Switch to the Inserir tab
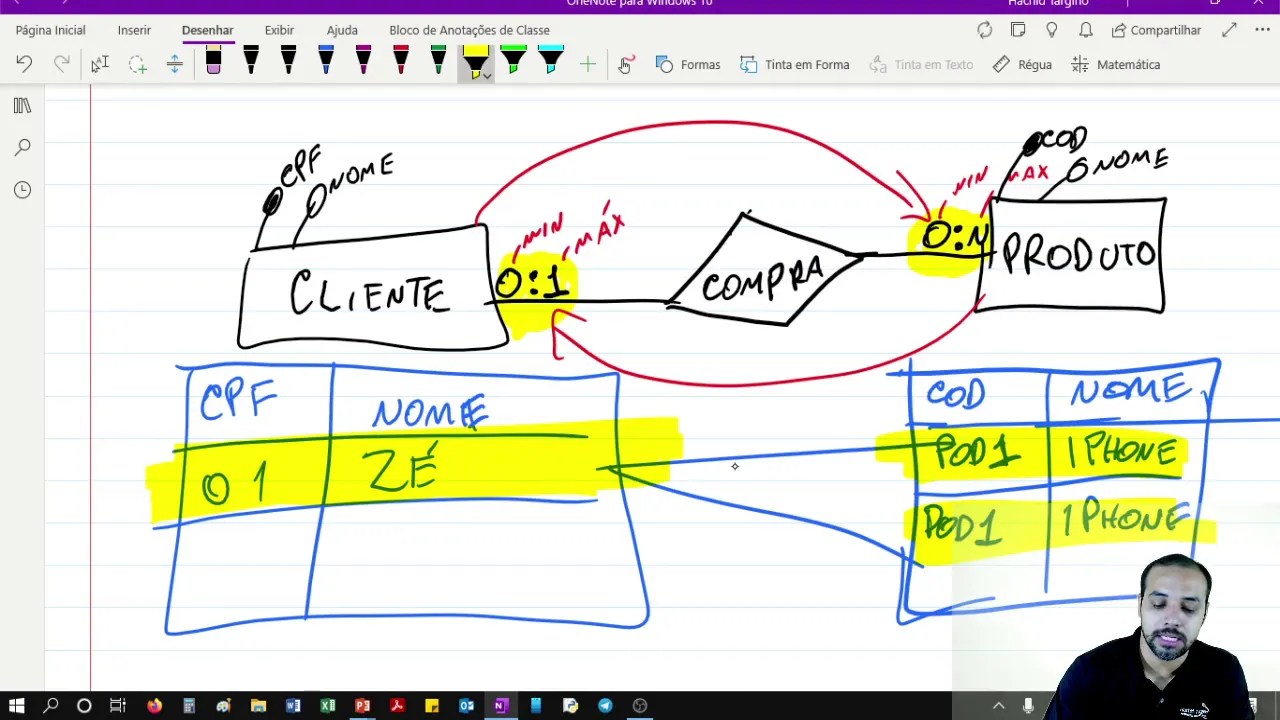 tap(134, 30)
